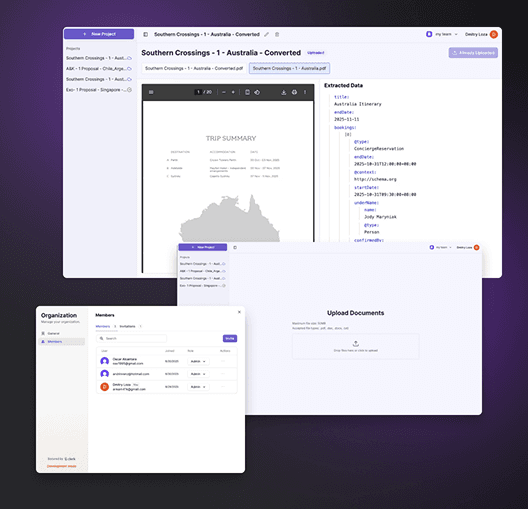Open Admin role dropdown for Oscar's row
Image resolution: width=528 pixels, height=509 pixels.
click(198, 362)
